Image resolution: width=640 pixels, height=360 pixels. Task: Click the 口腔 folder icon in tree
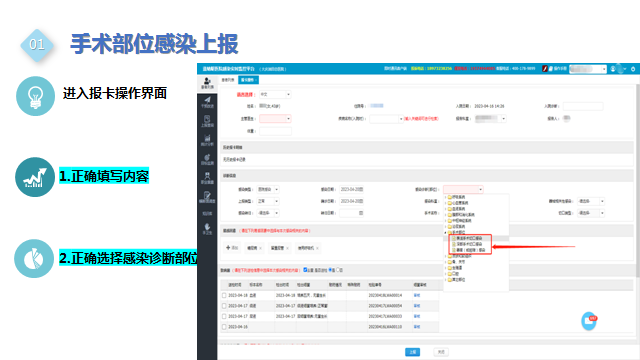(450, 274)
